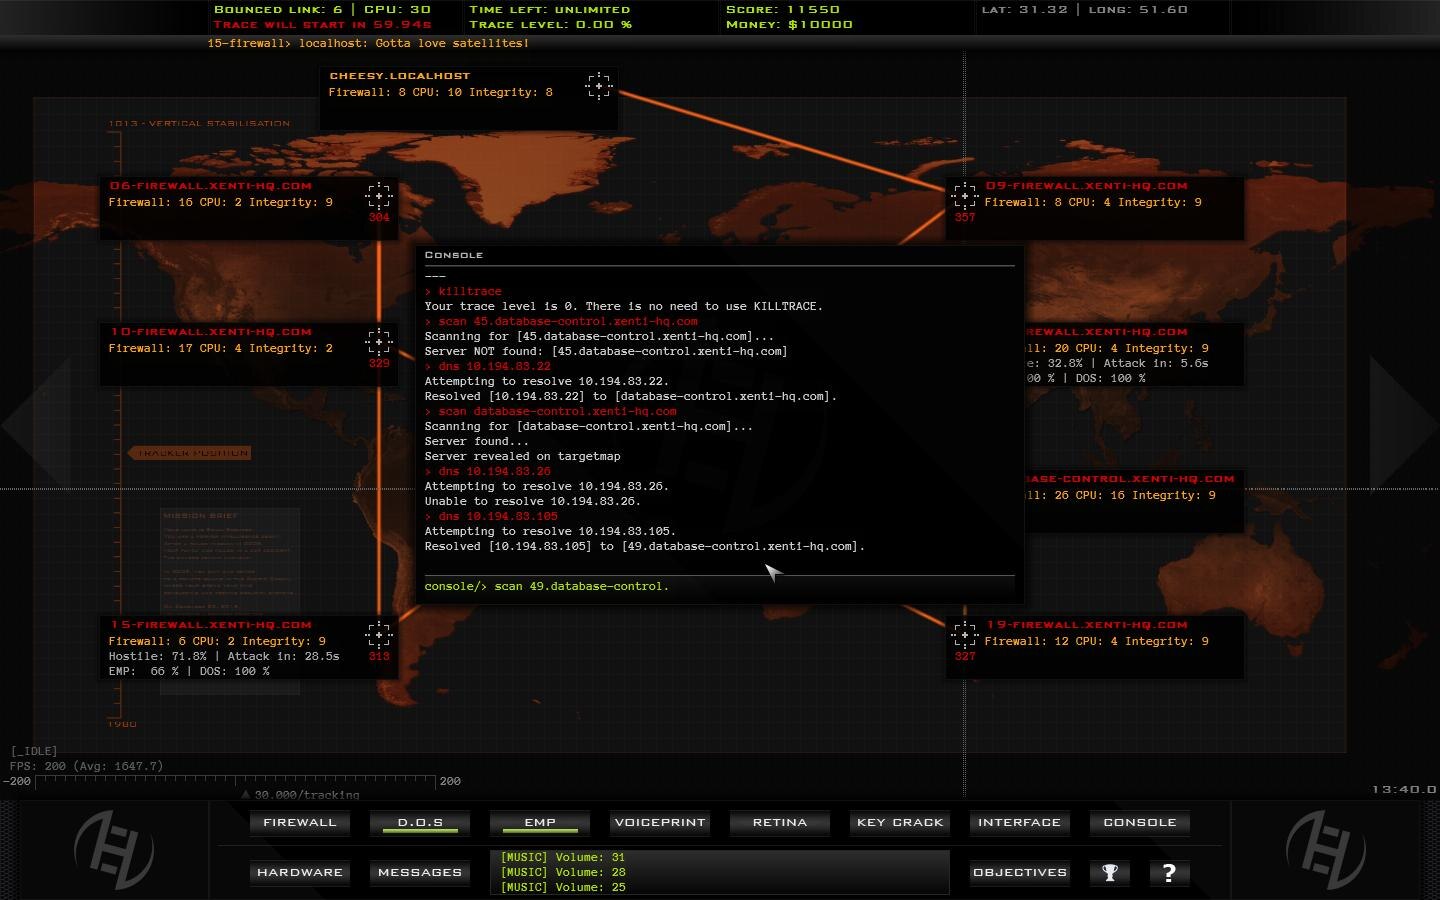The image size is (1440, 900).
Task: Click the Time Left: Unlimited status
Action: pos(549,9)
